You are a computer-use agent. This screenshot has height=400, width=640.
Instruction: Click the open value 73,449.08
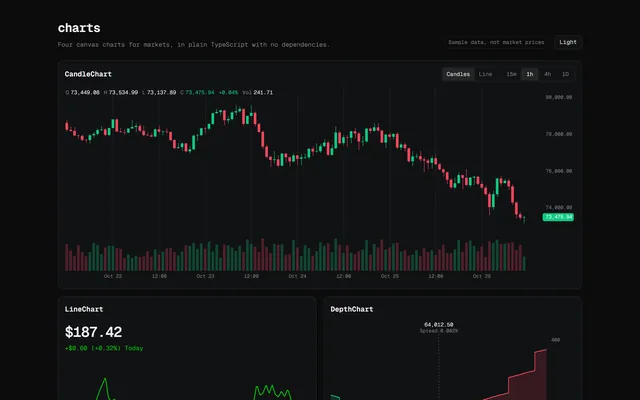85,93
